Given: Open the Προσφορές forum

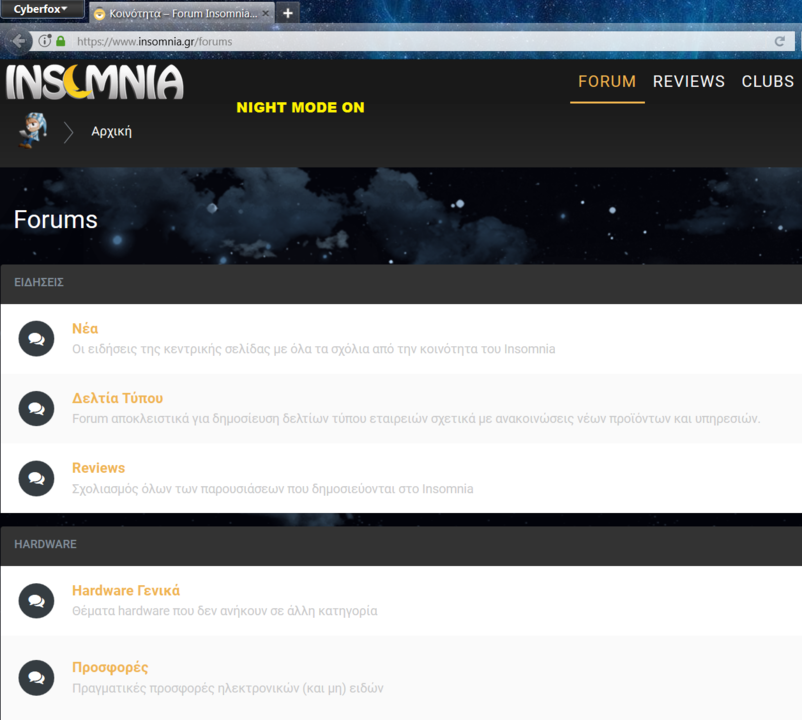Looking at the screenshot, I should tap(110, 667).
